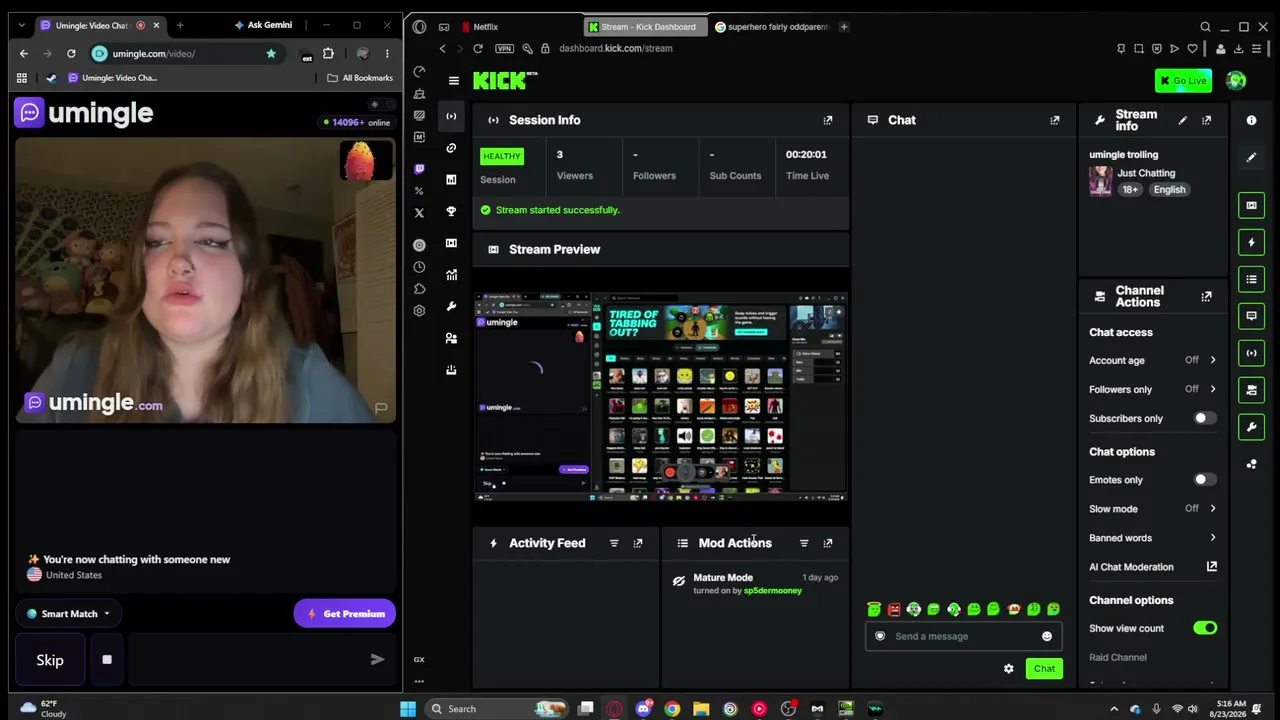
Task: Toggle Mod Actions panel via list rail icon
Action: (x=1251, y=279)
